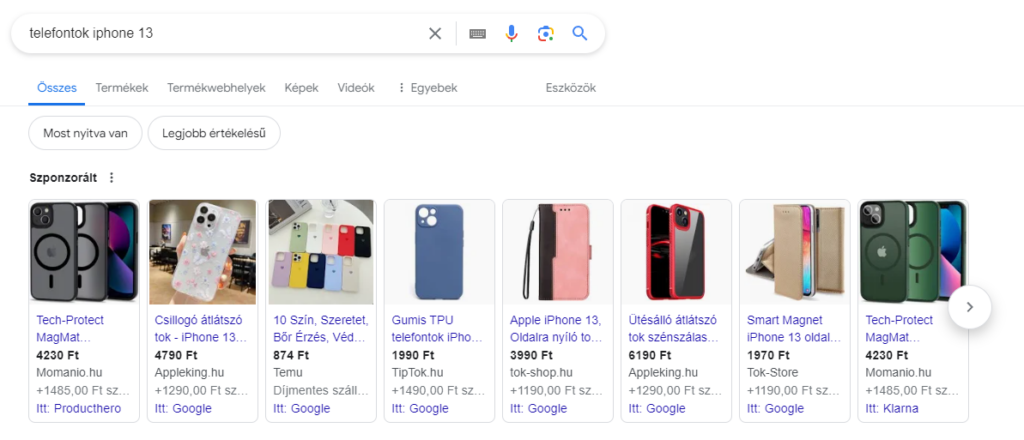
Task: Click the blue magnifier search icon
Action: point(580,33)
